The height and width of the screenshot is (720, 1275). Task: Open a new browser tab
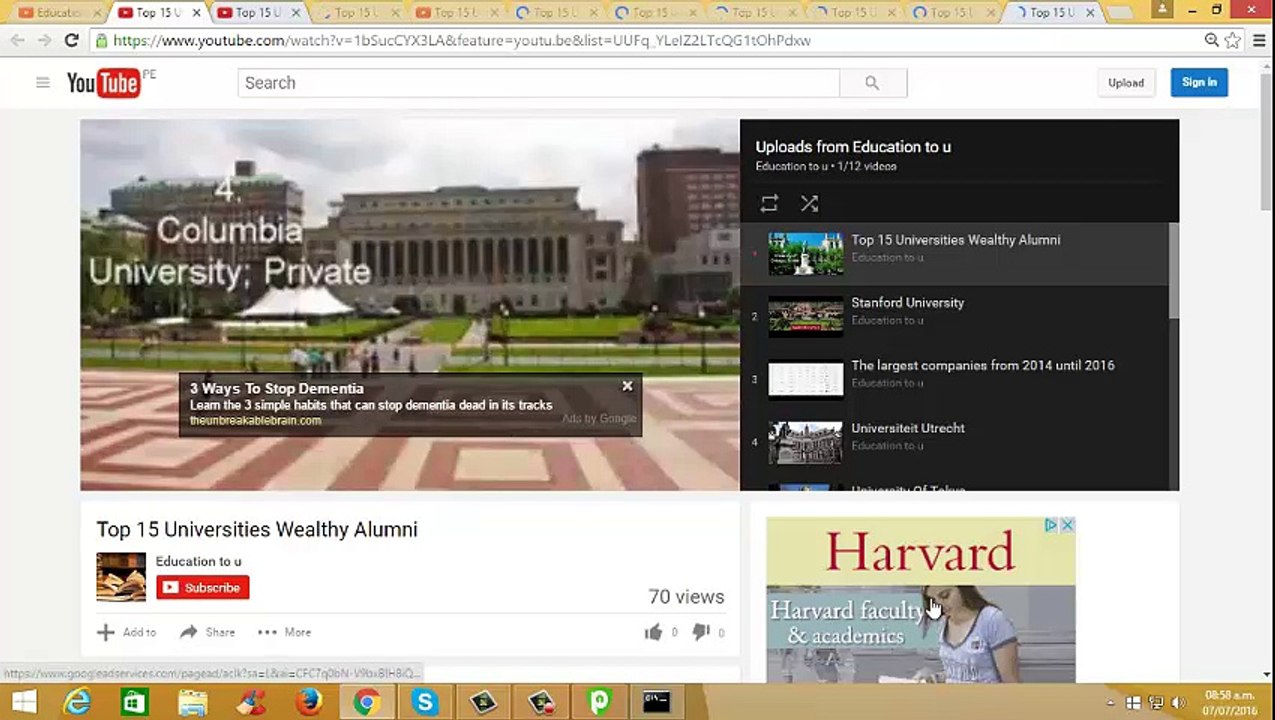[x=1120, y=13]
